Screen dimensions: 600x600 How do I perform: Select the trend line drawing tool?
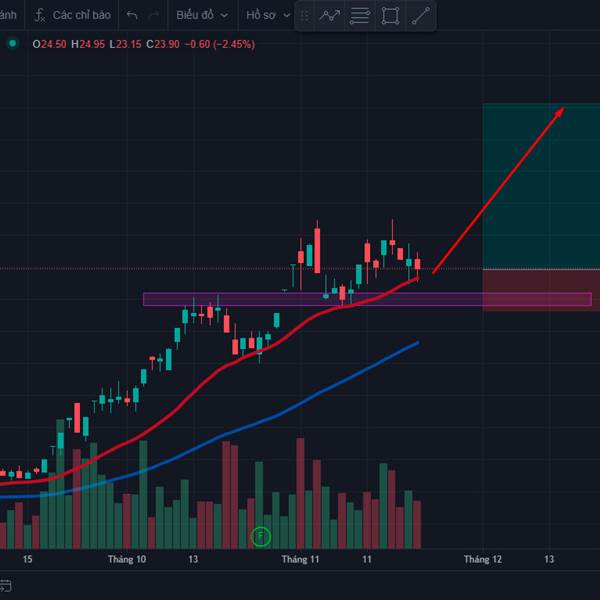click(x=421, y=16)
